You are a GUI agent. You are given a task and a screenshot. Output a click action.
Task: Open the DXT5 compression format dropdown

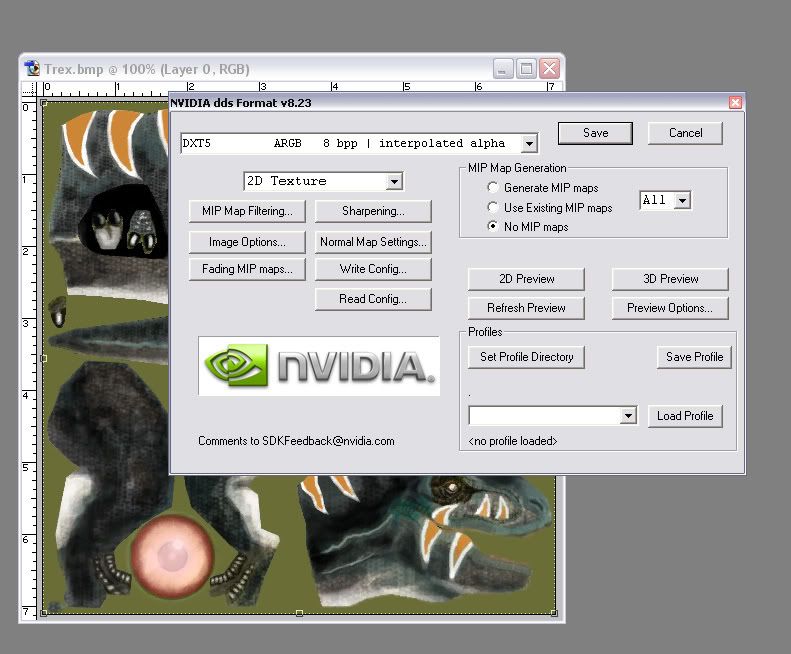tap(529, 143)
